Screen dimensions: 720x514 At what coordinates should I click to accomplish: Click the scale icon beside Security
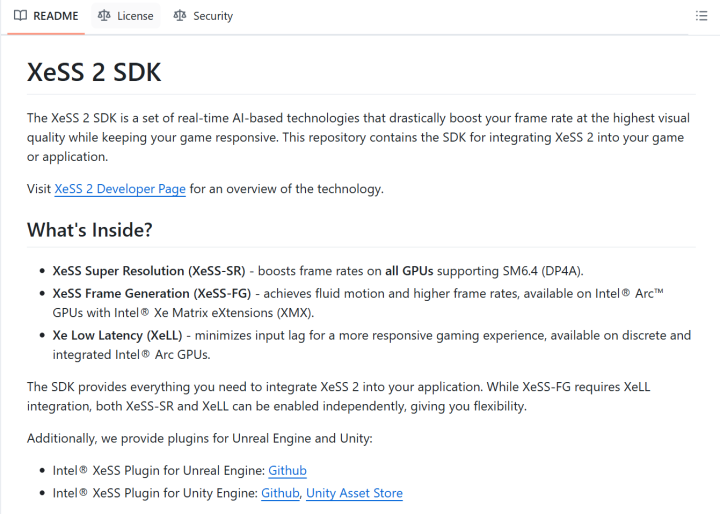[180, 16]
